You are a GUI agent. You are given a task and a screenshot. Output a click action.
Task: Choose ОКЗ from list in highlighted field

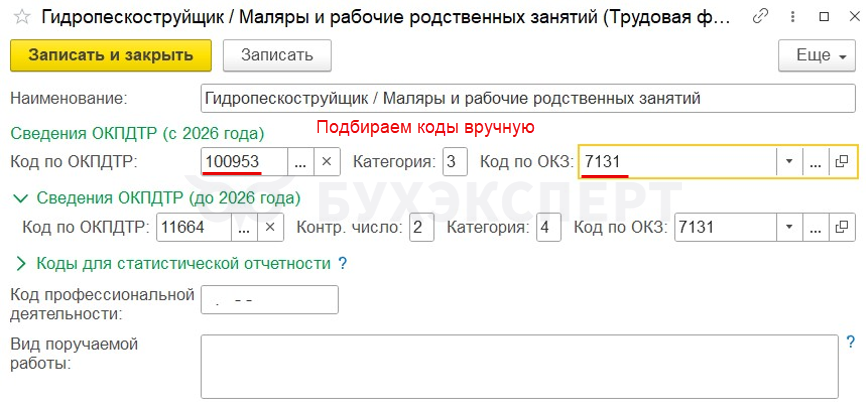click(817, 161)
